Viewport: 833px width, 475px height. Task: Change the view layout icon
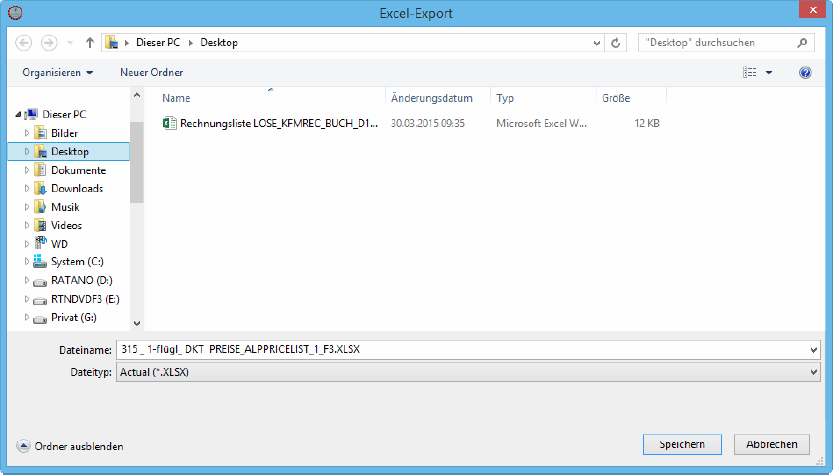point(750,72)
